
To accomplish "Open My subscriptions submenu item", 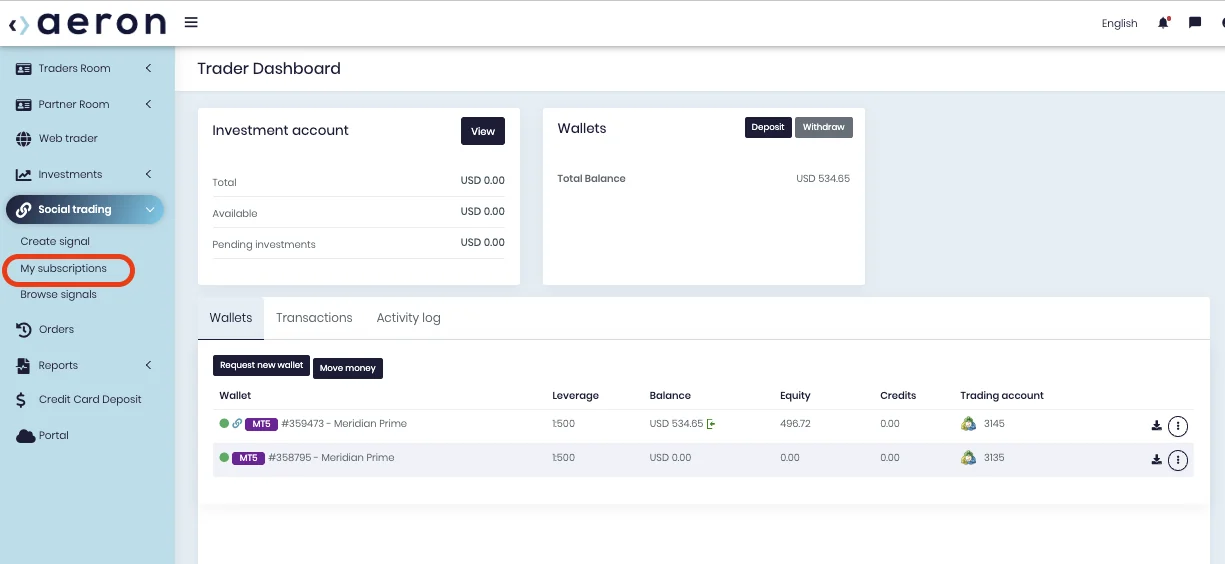I will pos(63,269).
